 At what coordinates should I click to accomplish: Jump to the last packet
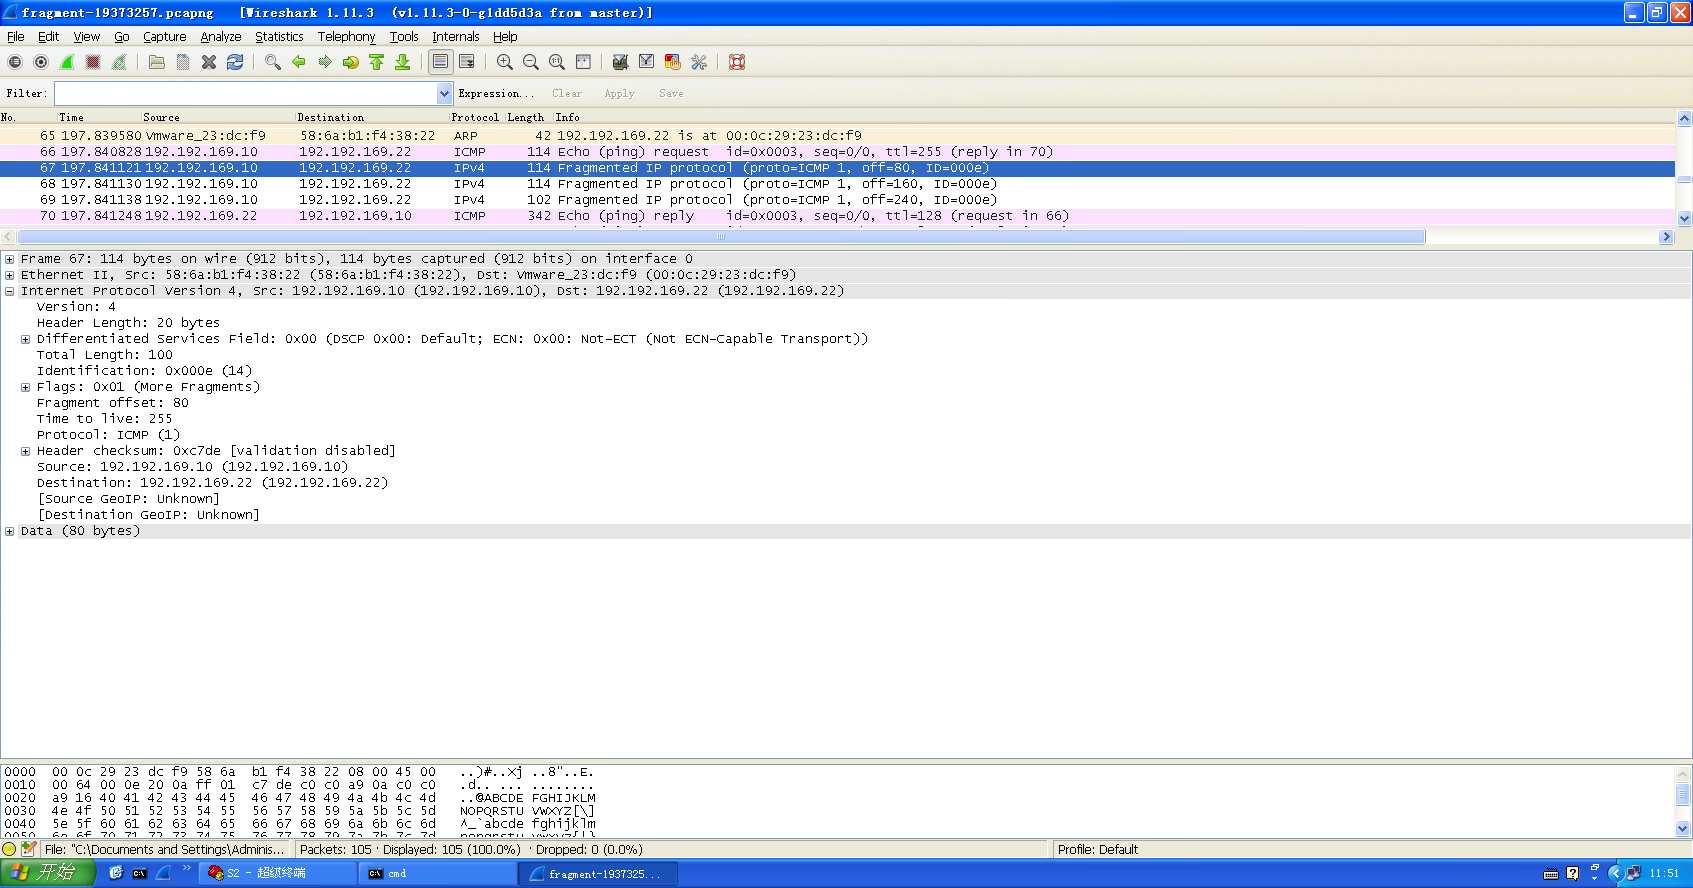(x=402, y=62)
